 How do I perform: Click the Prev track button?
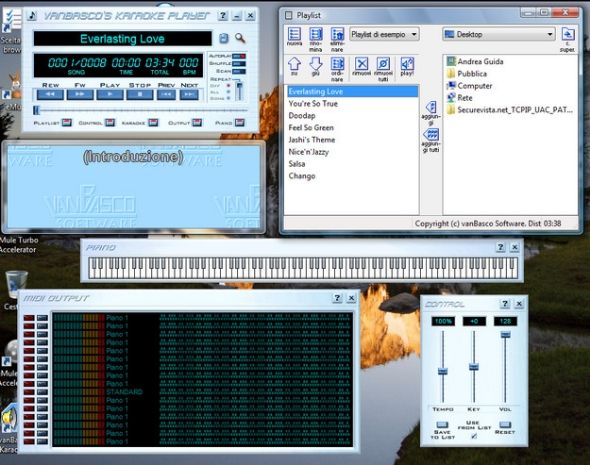166,94
